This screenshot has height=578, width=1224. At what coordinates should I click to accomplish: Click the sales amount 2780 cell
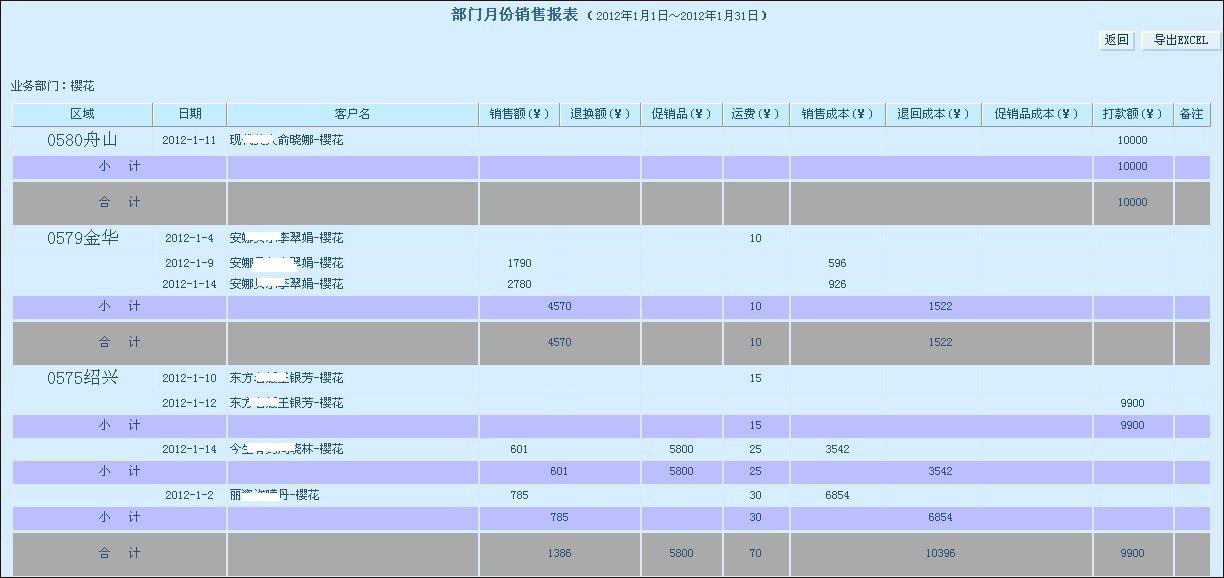click(x=519, y=285)
